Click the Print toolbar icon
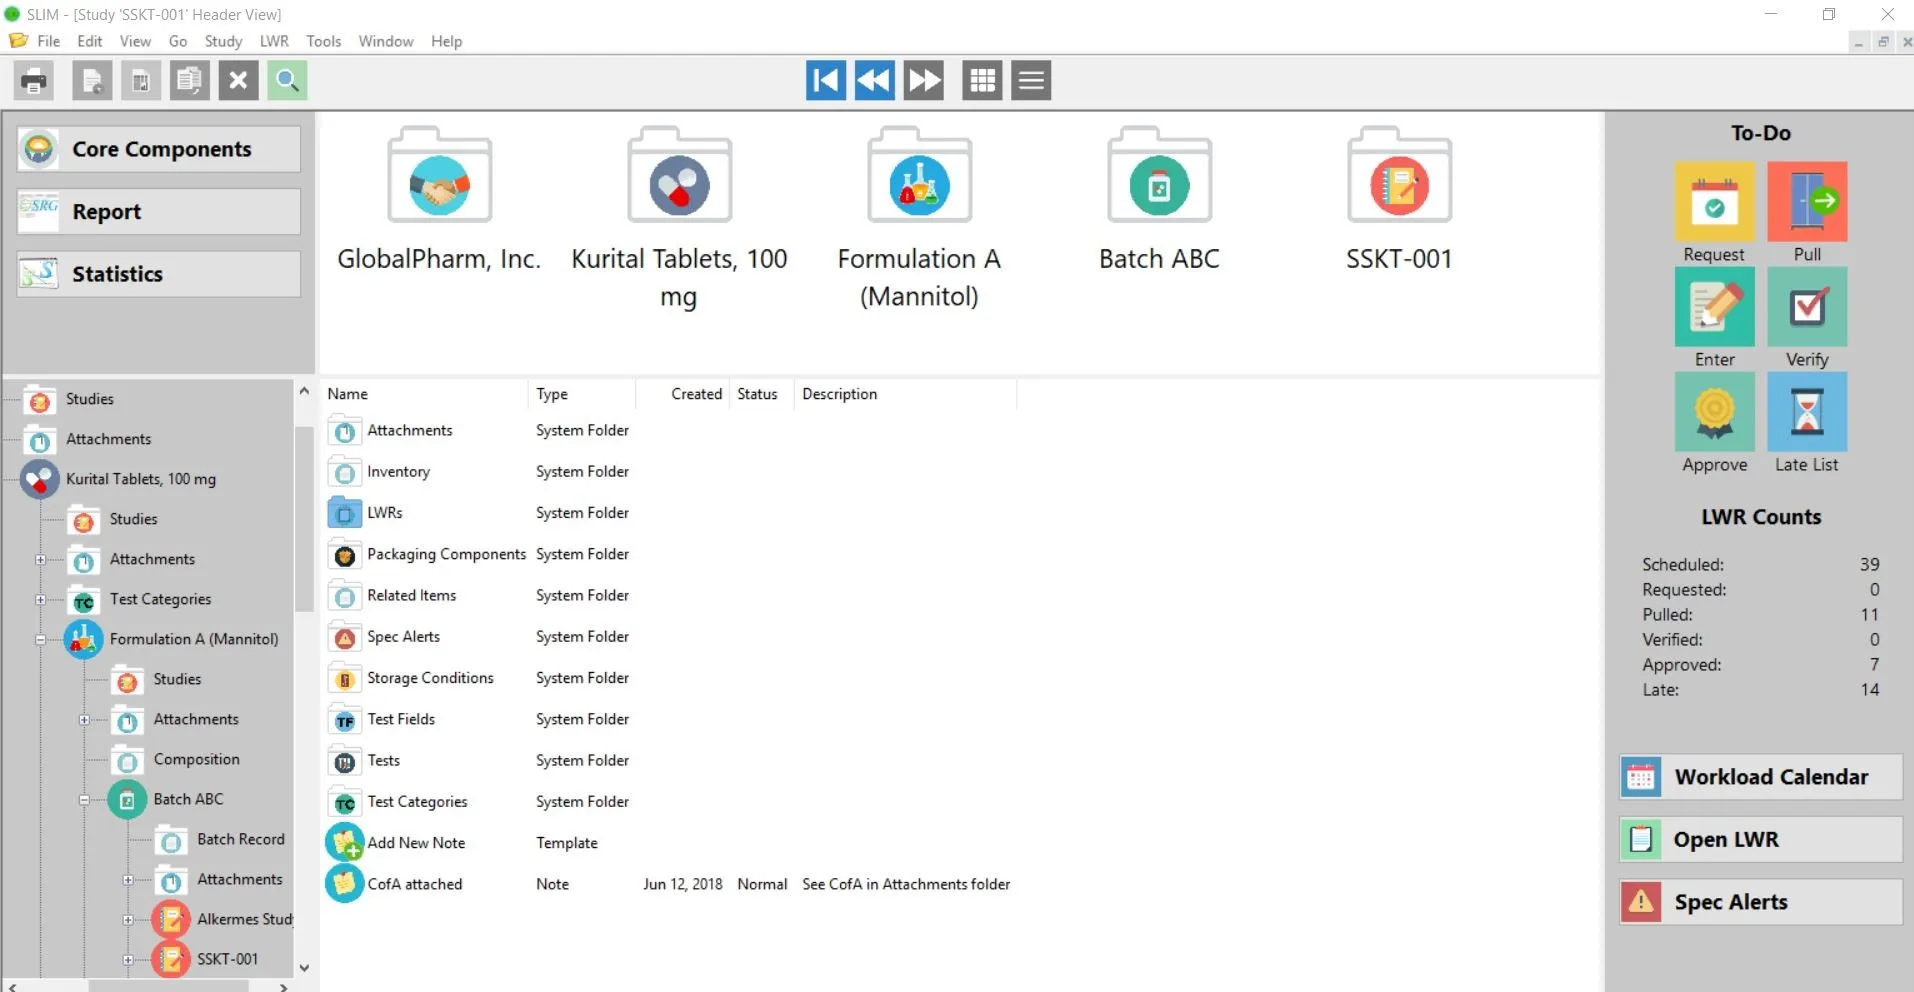 [x=34, y=81]
